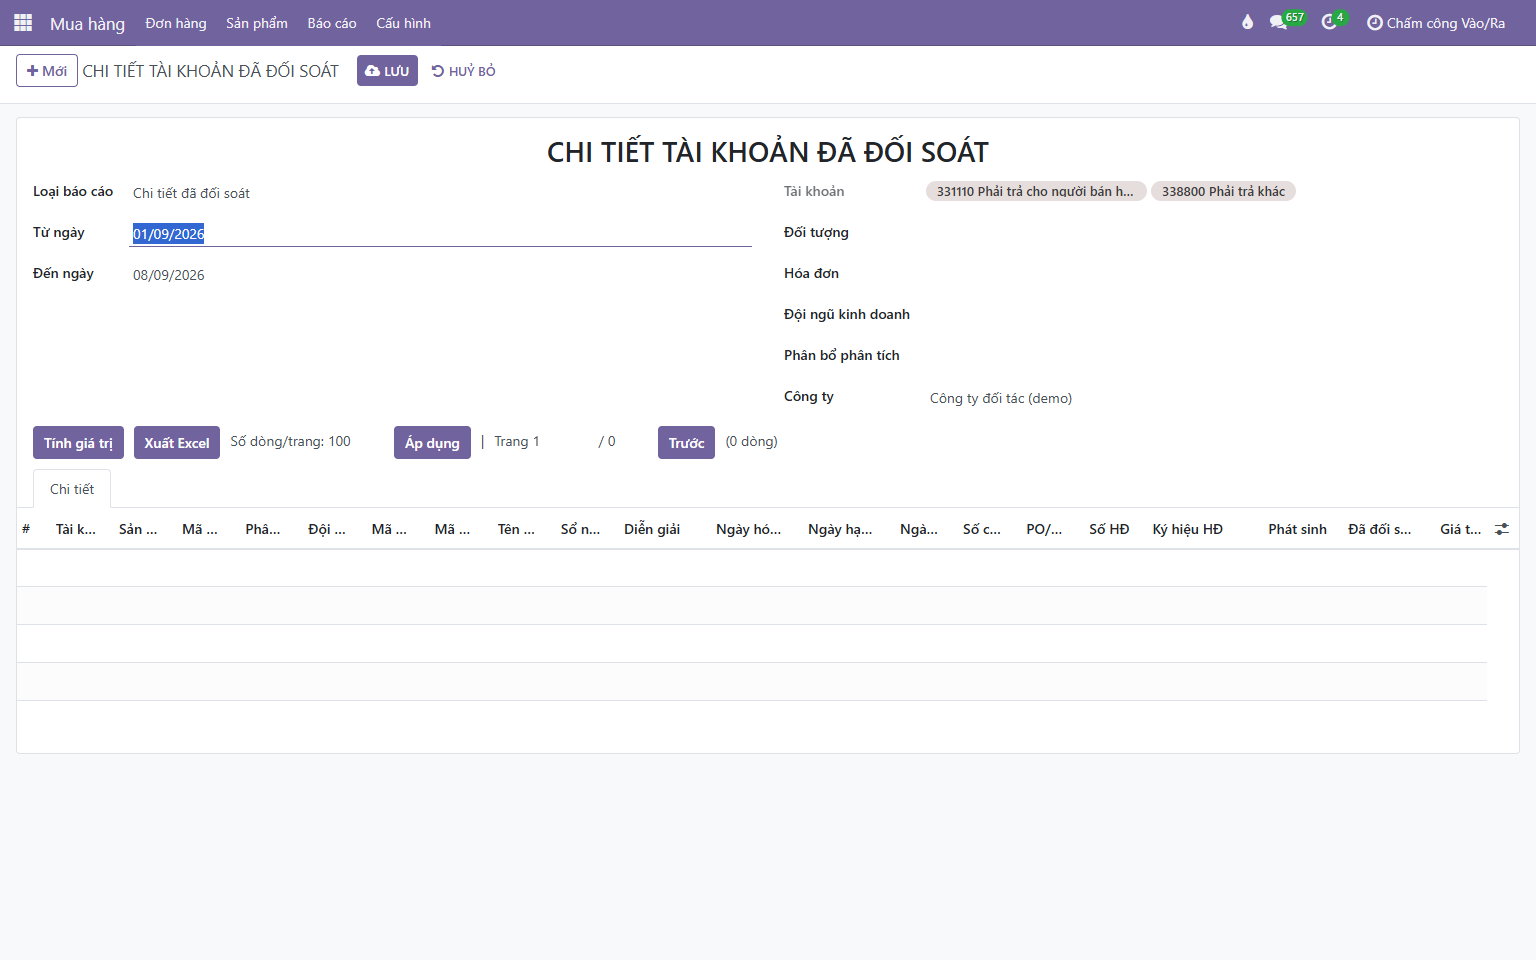Open the Đơn hàng menu
Viewport: 1536px width, 960px height.
[x=176, y=23]
